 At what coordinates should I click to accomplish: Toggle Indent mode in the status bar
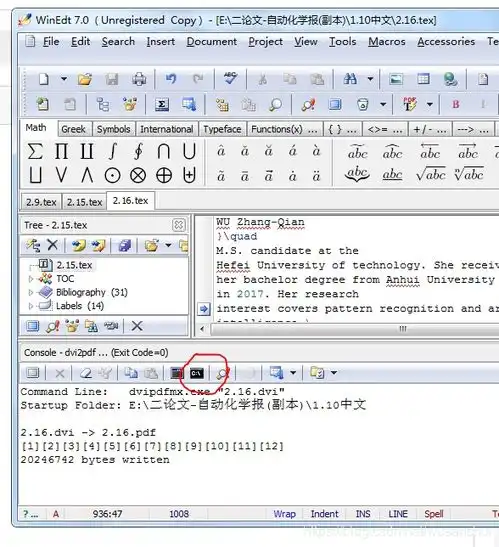point(324,514)
